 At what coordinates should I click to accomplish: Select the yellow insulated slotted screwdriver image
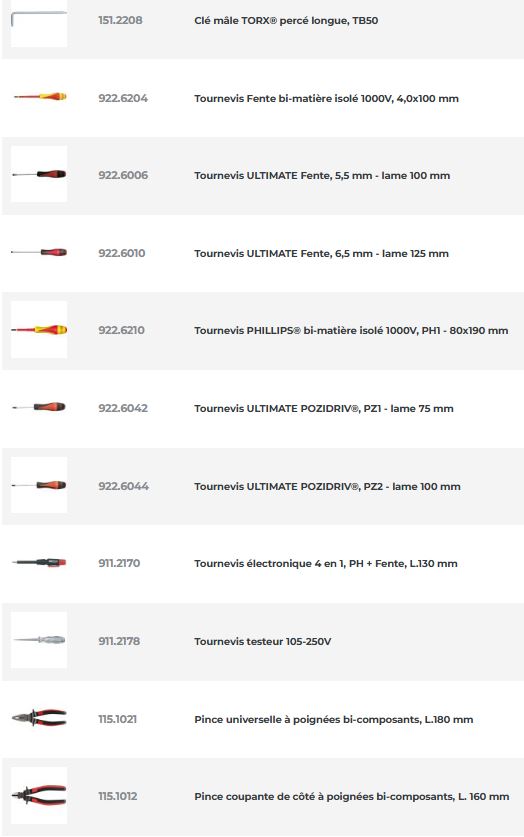pyautogui.click(x=39, y=97)
